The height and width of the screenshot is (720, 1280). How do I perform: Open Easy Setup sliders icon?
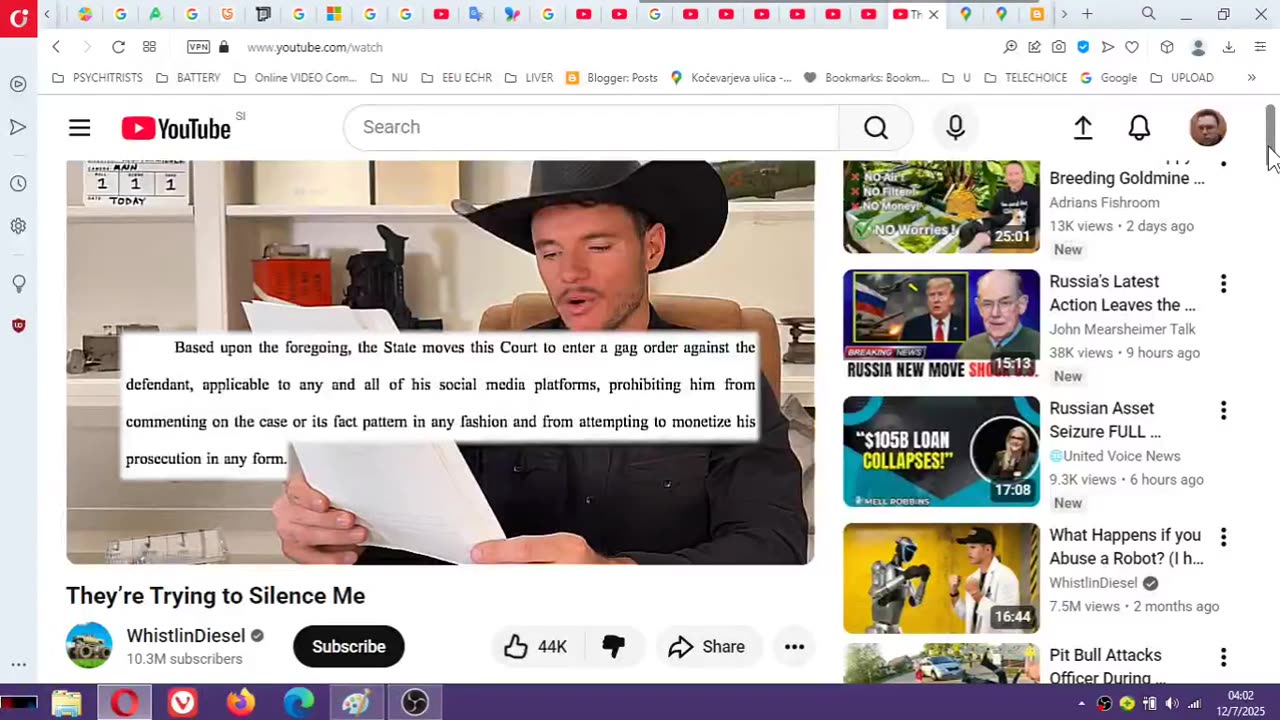pyautogui.click(x=1260, y=47)
